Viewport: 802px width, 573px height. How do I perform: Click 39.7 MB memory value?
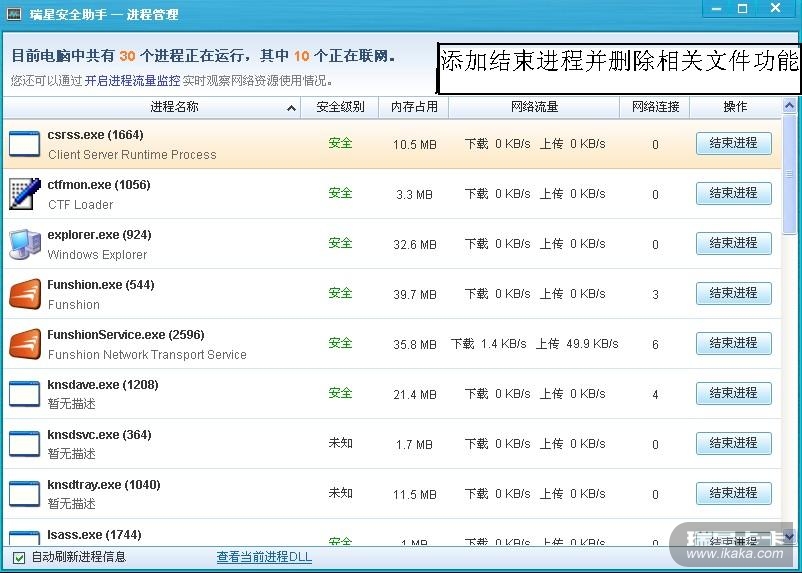(x=415, y=295)
